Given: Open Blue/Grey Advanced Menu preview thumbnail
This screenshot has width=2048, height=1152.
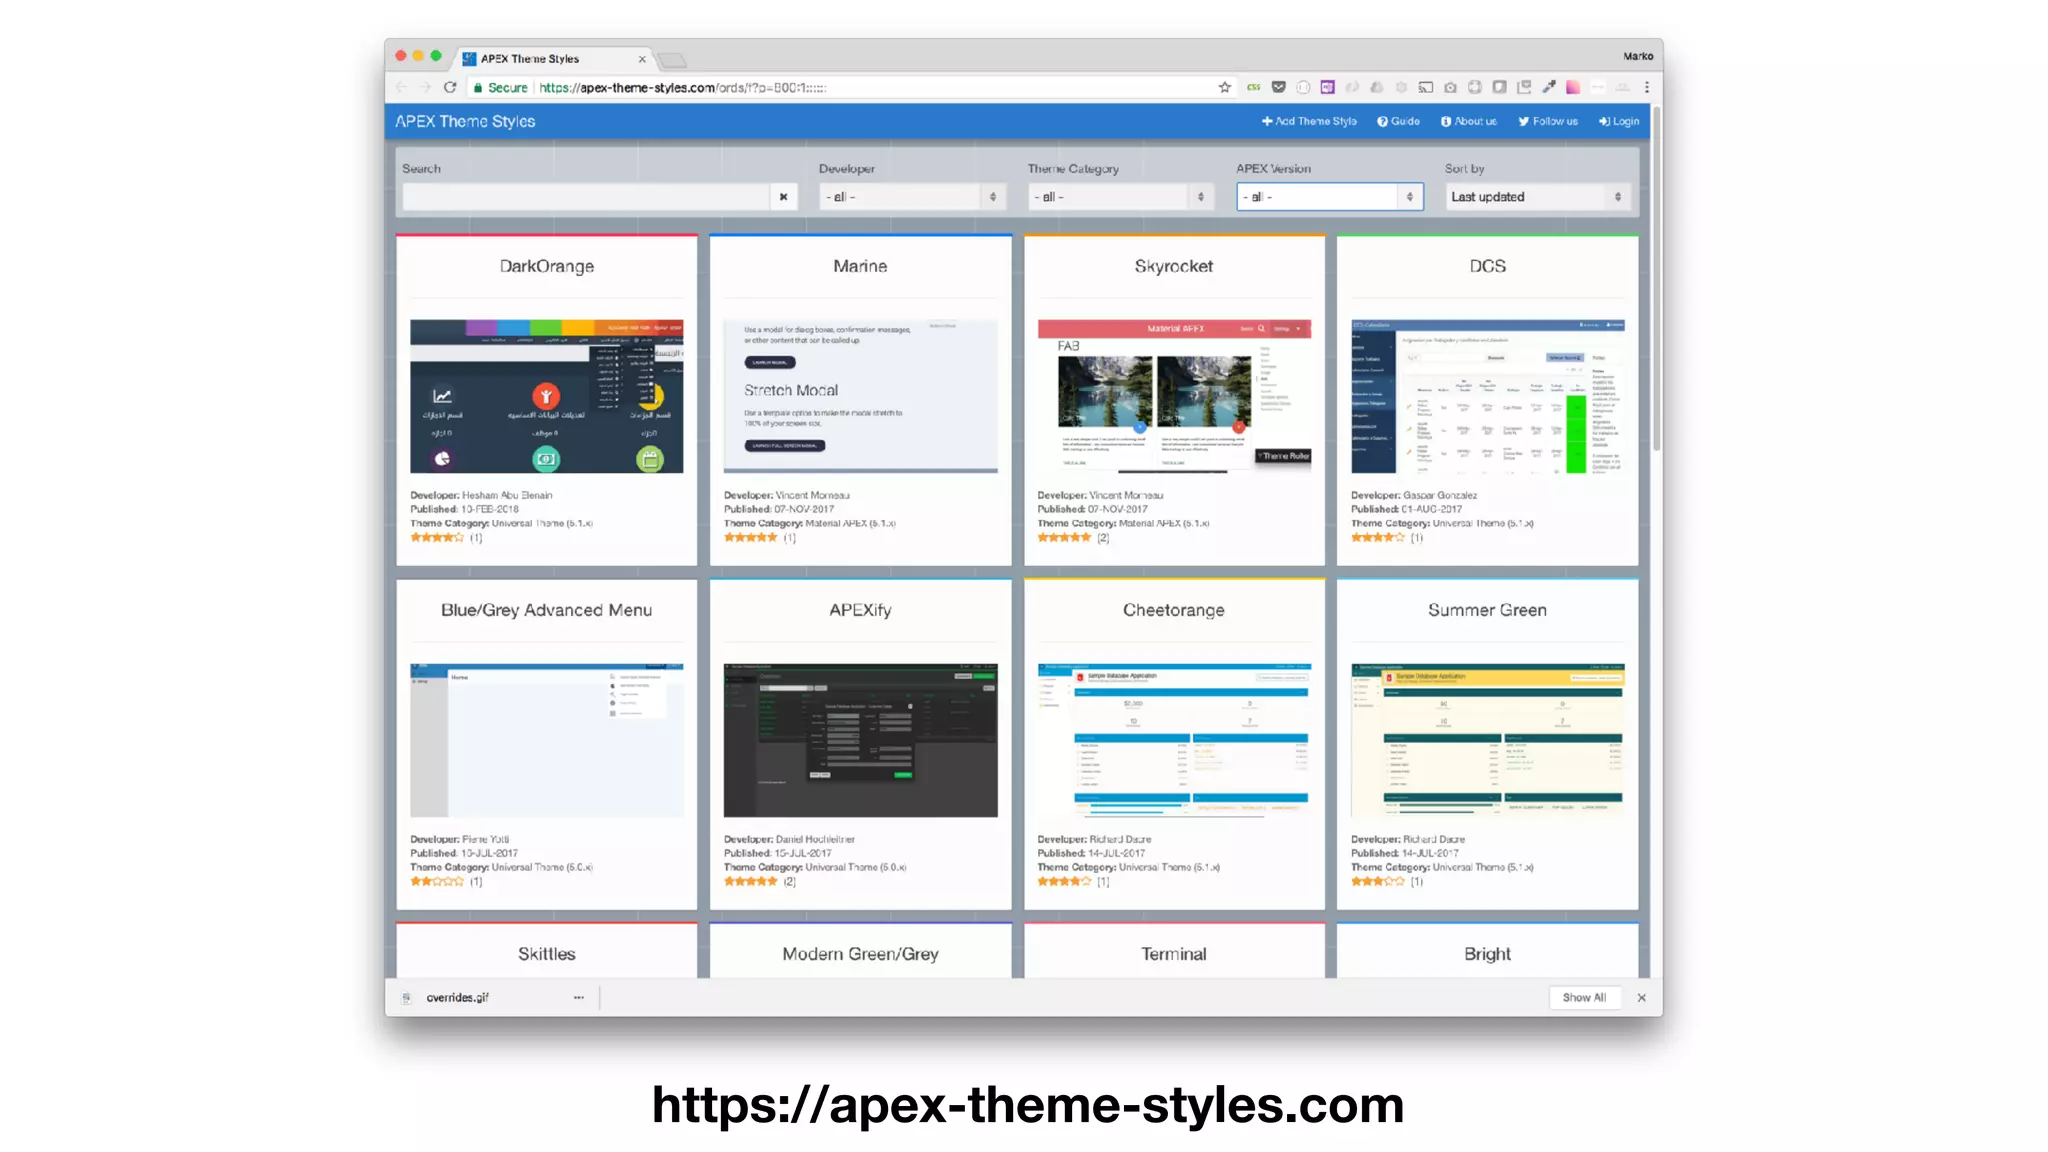Looking at the screenshot, I should click(x=547, y=741).
